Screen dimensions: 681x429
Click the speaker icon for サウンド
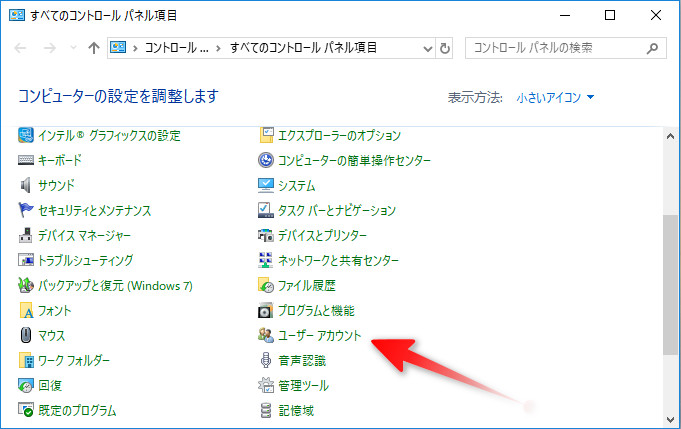(x=26, y=185)
